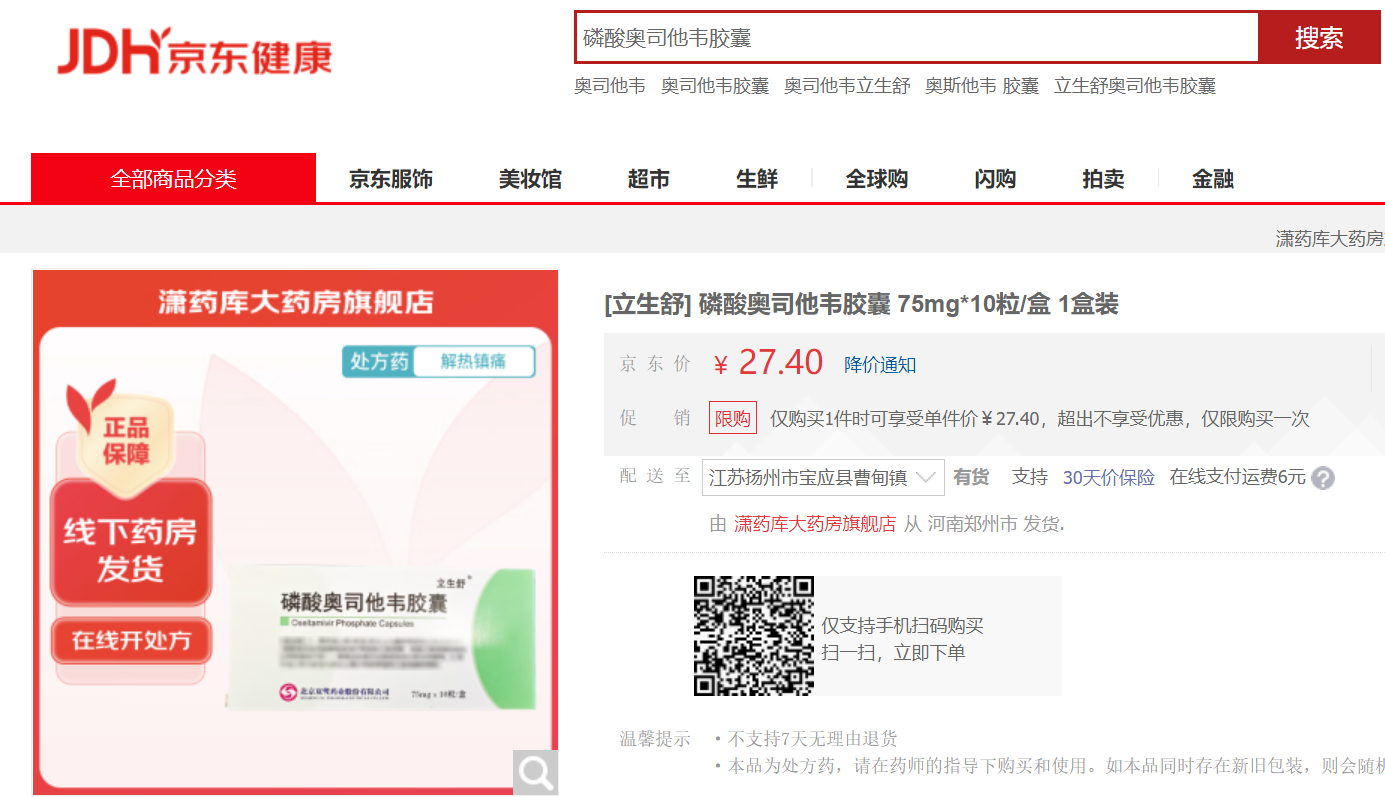Click the question mark help icon beside 运费6元
The width and height of the screenshot is (1385, 797).
[x=1323, y=478]
